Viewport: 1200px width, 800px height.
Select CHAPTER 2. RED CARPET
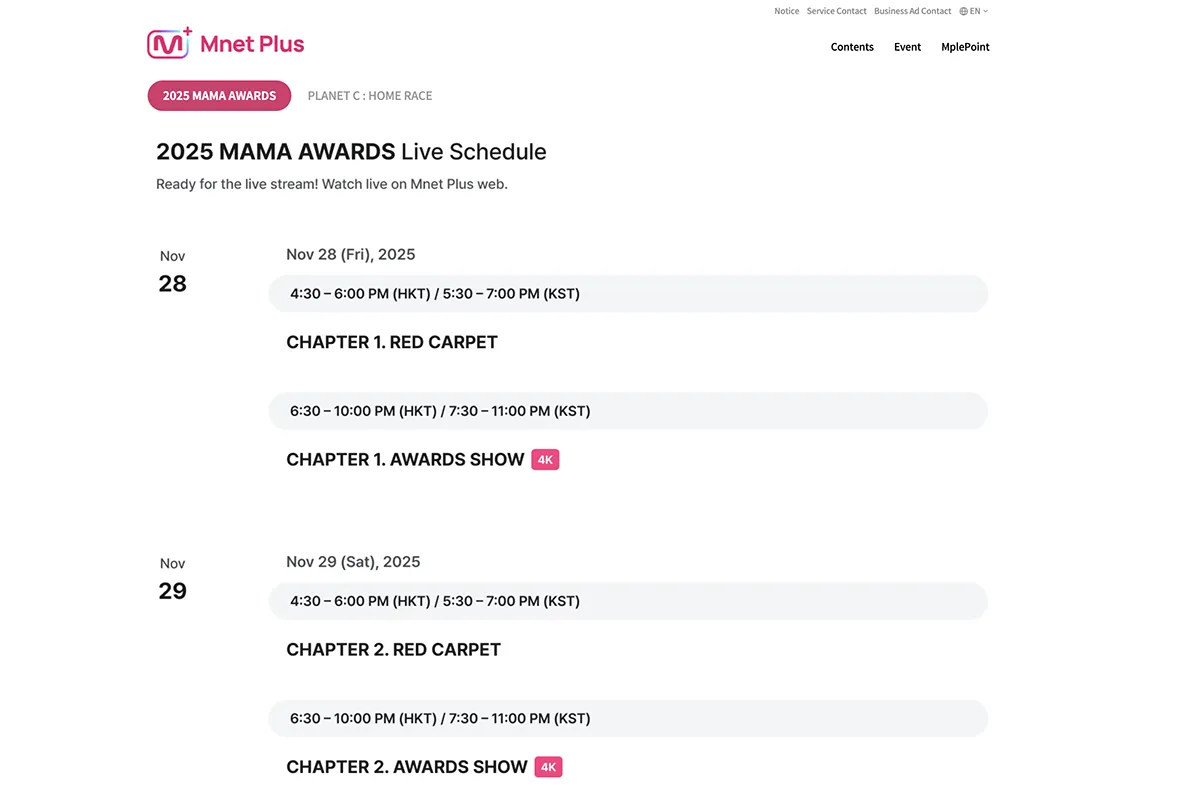[x=393, y=649]
